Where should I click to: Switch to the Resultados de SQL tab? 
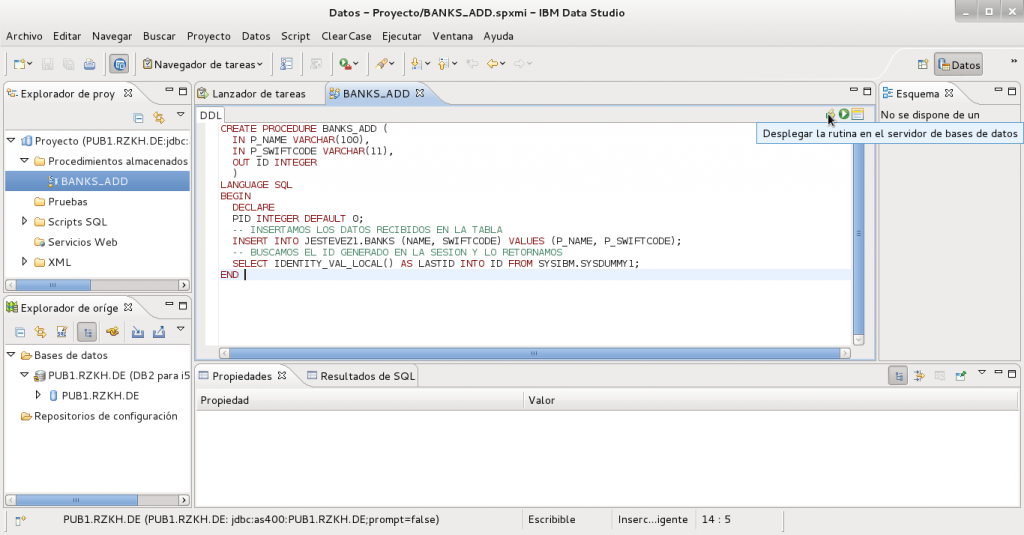(x=360, y=376)
